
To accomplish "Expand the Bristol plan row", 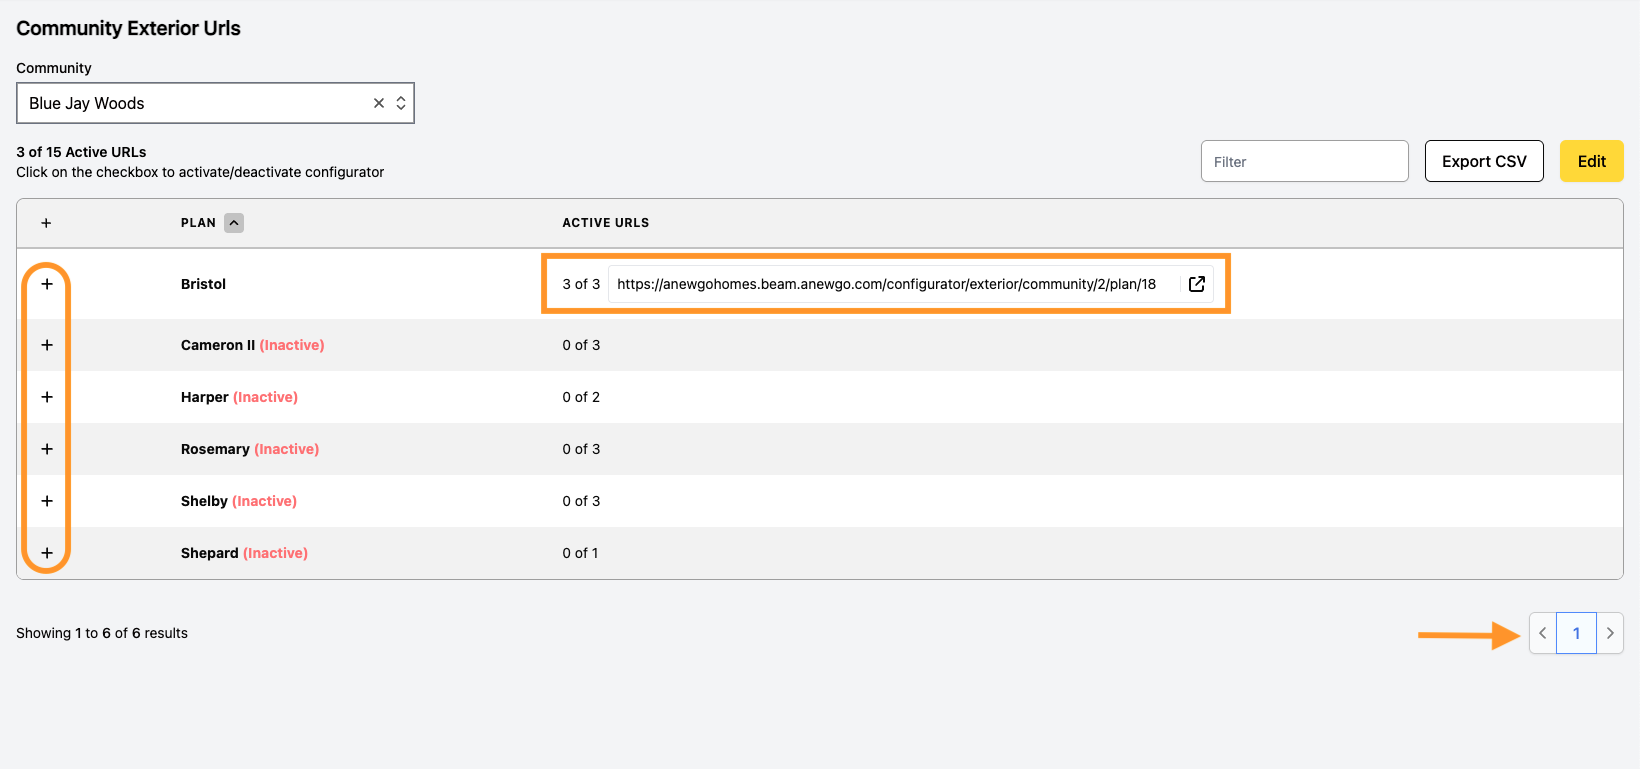I will (47, 284).
